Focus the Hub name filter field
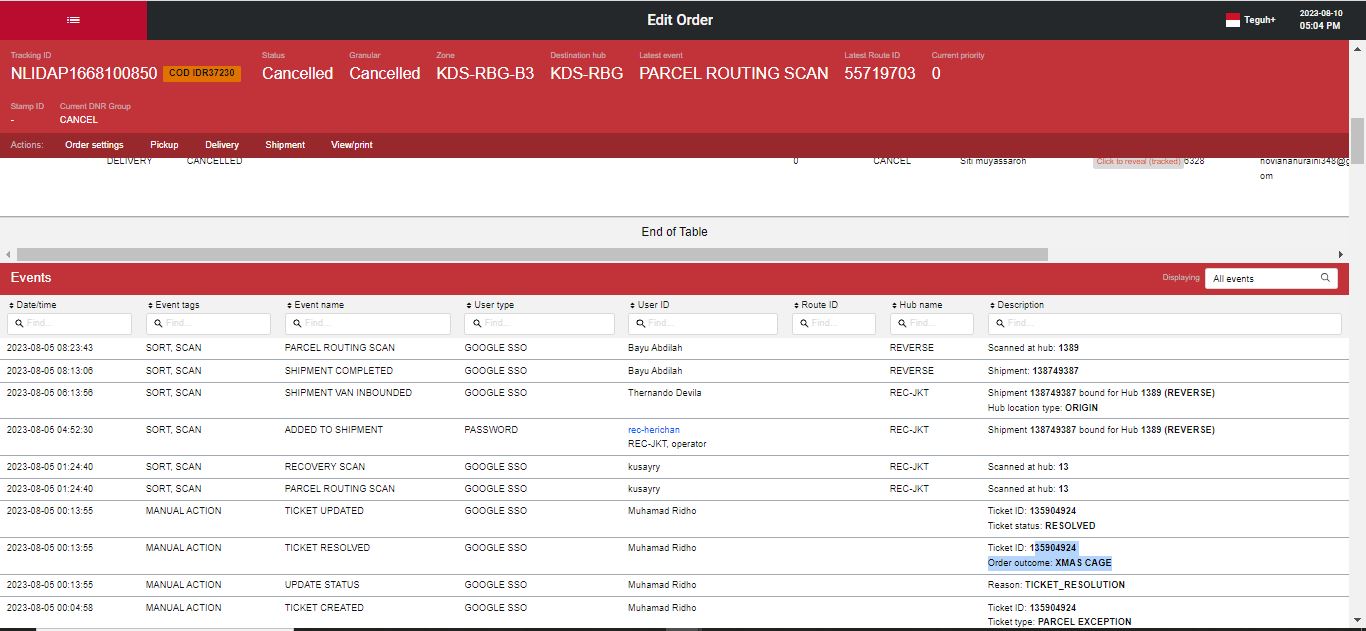Image resolution: width=1366 pixels, height=631 pixels. point(932,324)
